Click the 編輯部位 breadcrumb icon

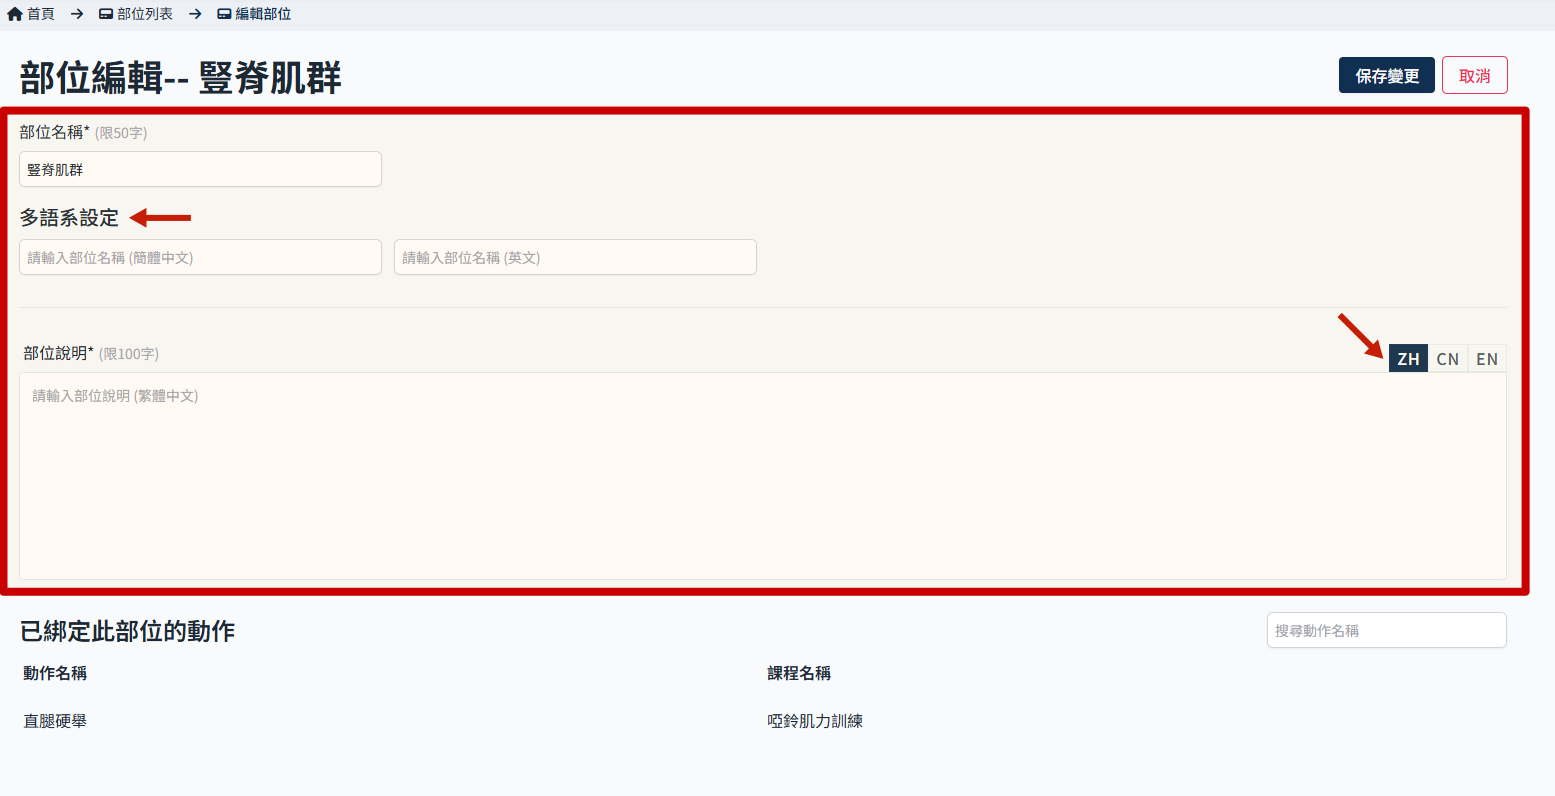[225, 14]
